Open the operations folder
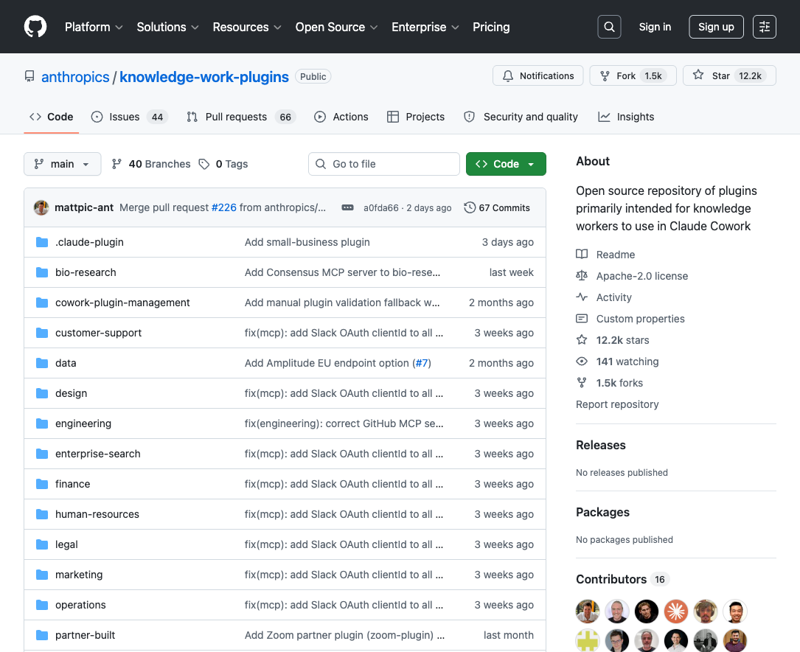 [x=81, y=605]
